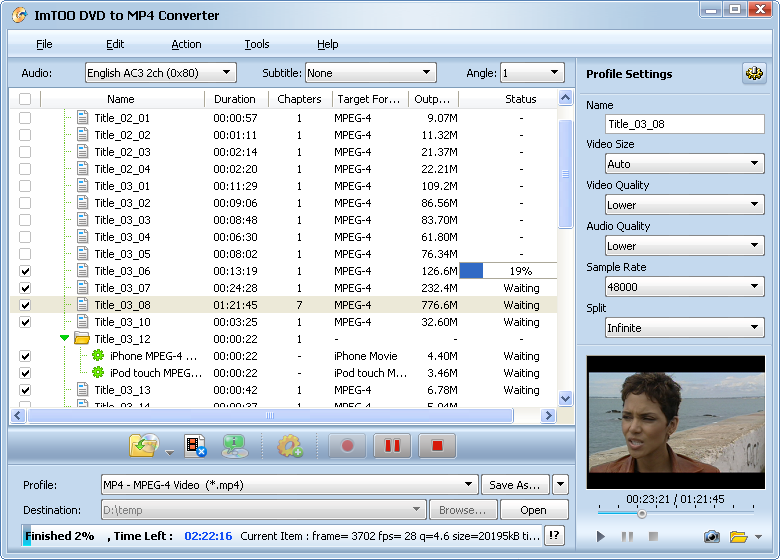Open the arrow menu beside Save As
The width and height of the screenshot is (780, 560).
point(560,484)
